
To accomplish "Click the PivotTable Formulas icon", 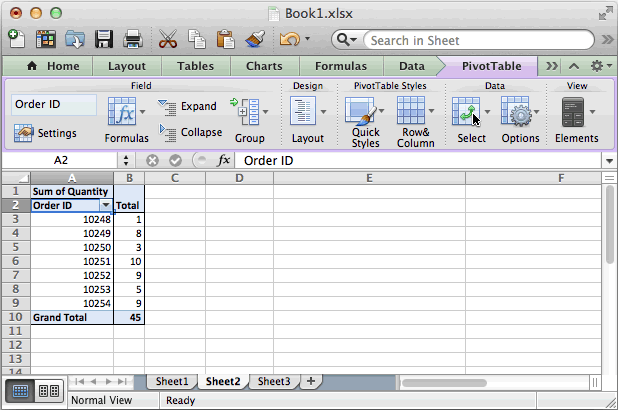I will 122,112.
